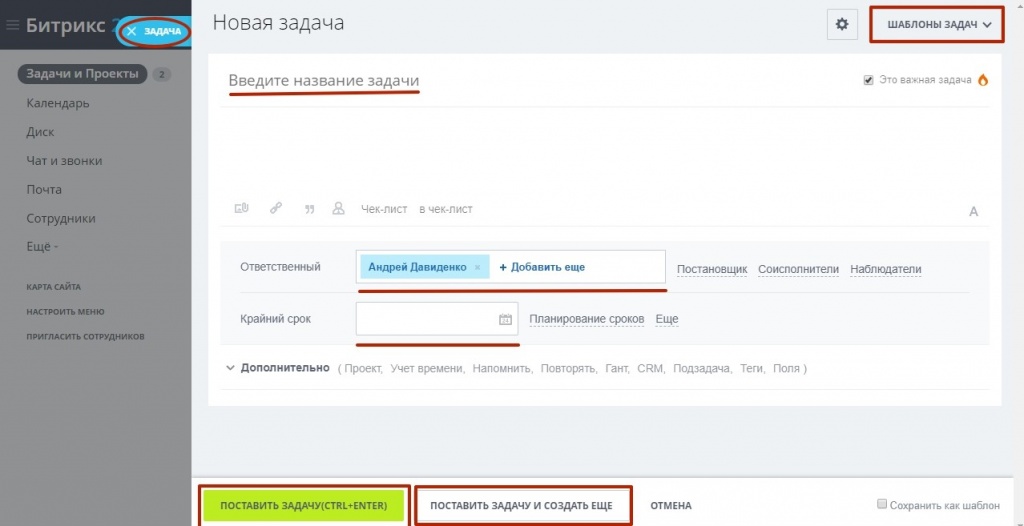Open the 'Шаблоны задач' dropdown
Image resolution: width=1024 pixels, height=526 pixels.
tap(936, 25)
